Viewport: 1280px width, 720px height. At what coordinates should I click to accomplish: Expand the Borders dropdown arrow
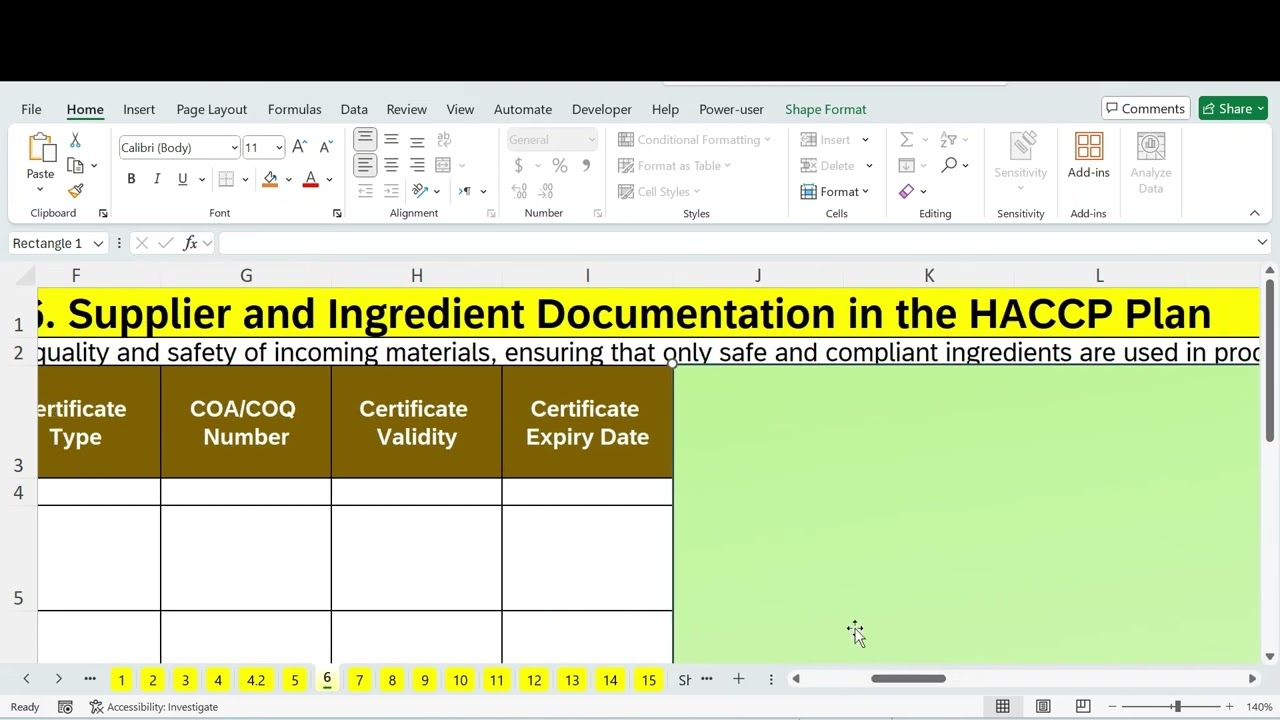[245, 180]
